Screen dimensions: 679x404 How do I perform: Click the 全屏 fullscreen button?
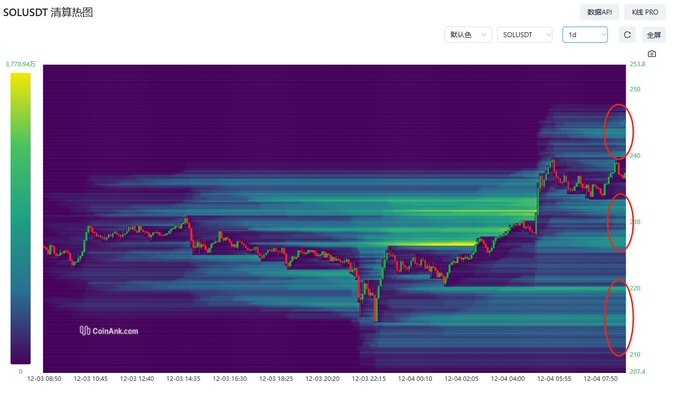pos(653,35)
